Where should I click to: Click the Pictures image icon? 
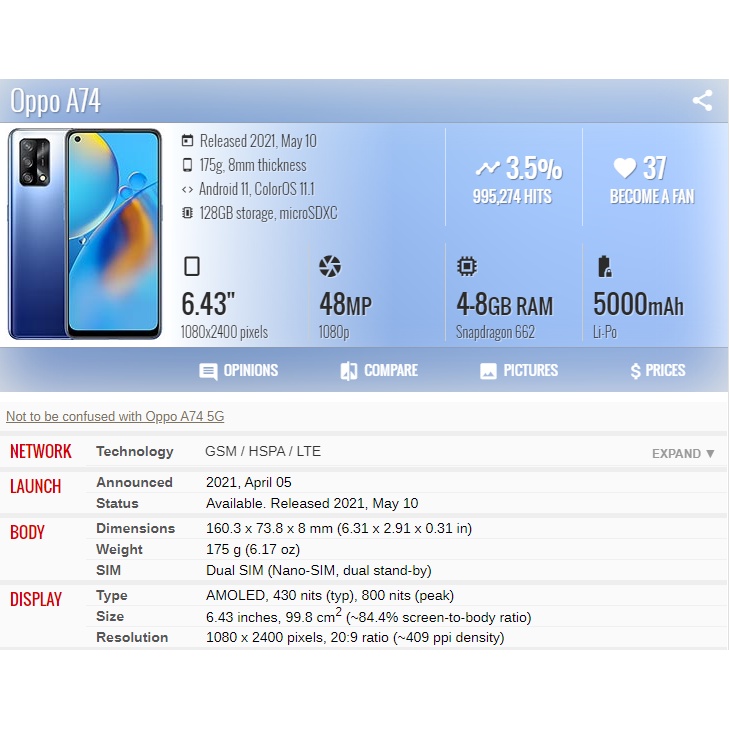coord(488,371)
